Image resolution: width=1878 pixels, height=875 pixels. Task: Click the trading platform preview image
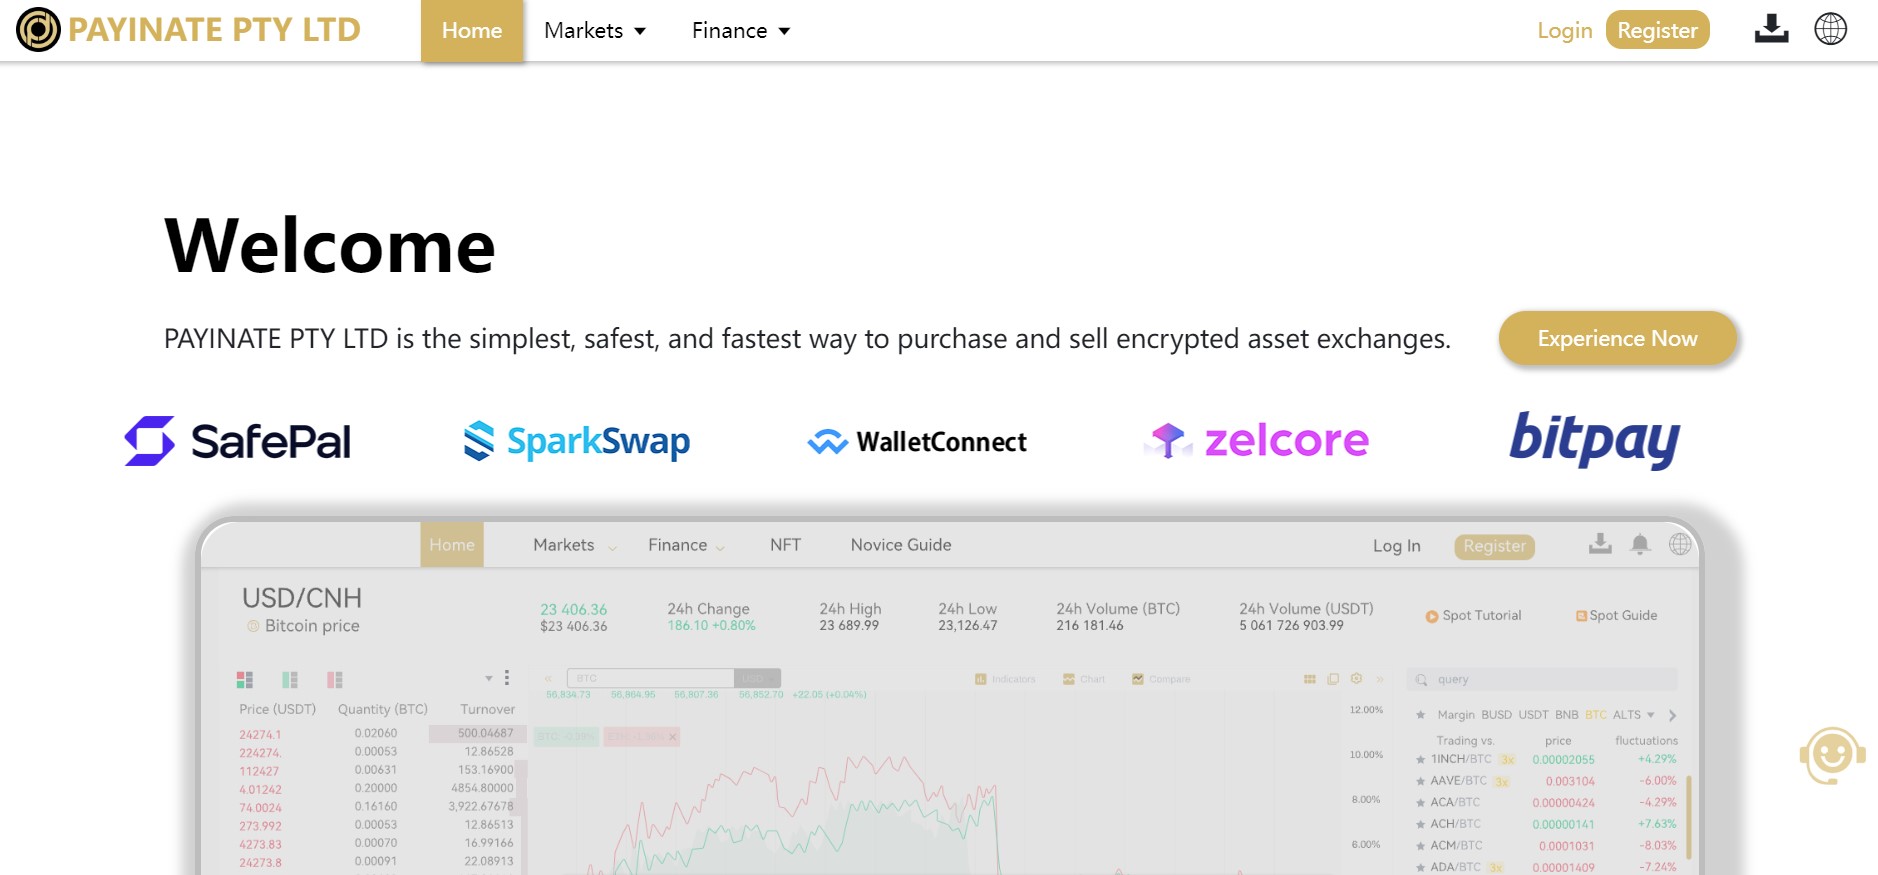tap(949, 696)
